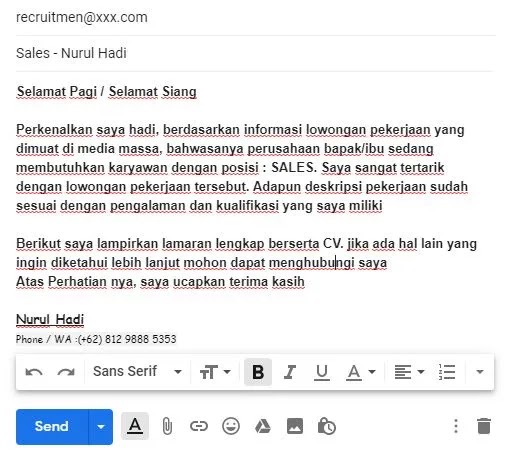Redo the last edit
The image size is (510, 455).
[66, 372]
